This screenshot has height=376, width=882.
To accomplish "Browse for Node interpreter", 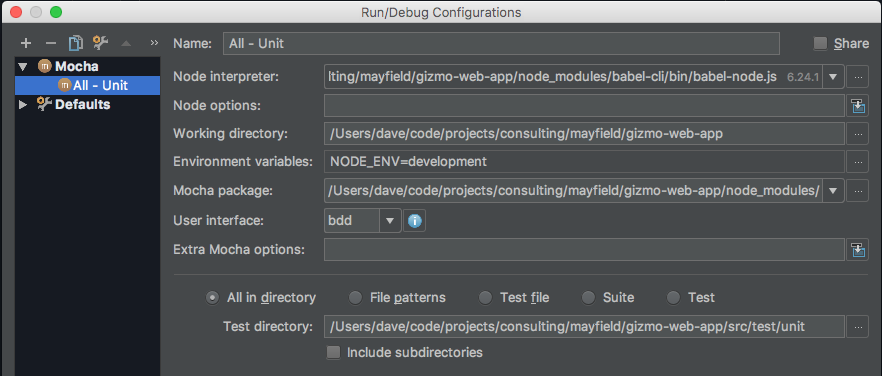I will [x=858, y=77].
